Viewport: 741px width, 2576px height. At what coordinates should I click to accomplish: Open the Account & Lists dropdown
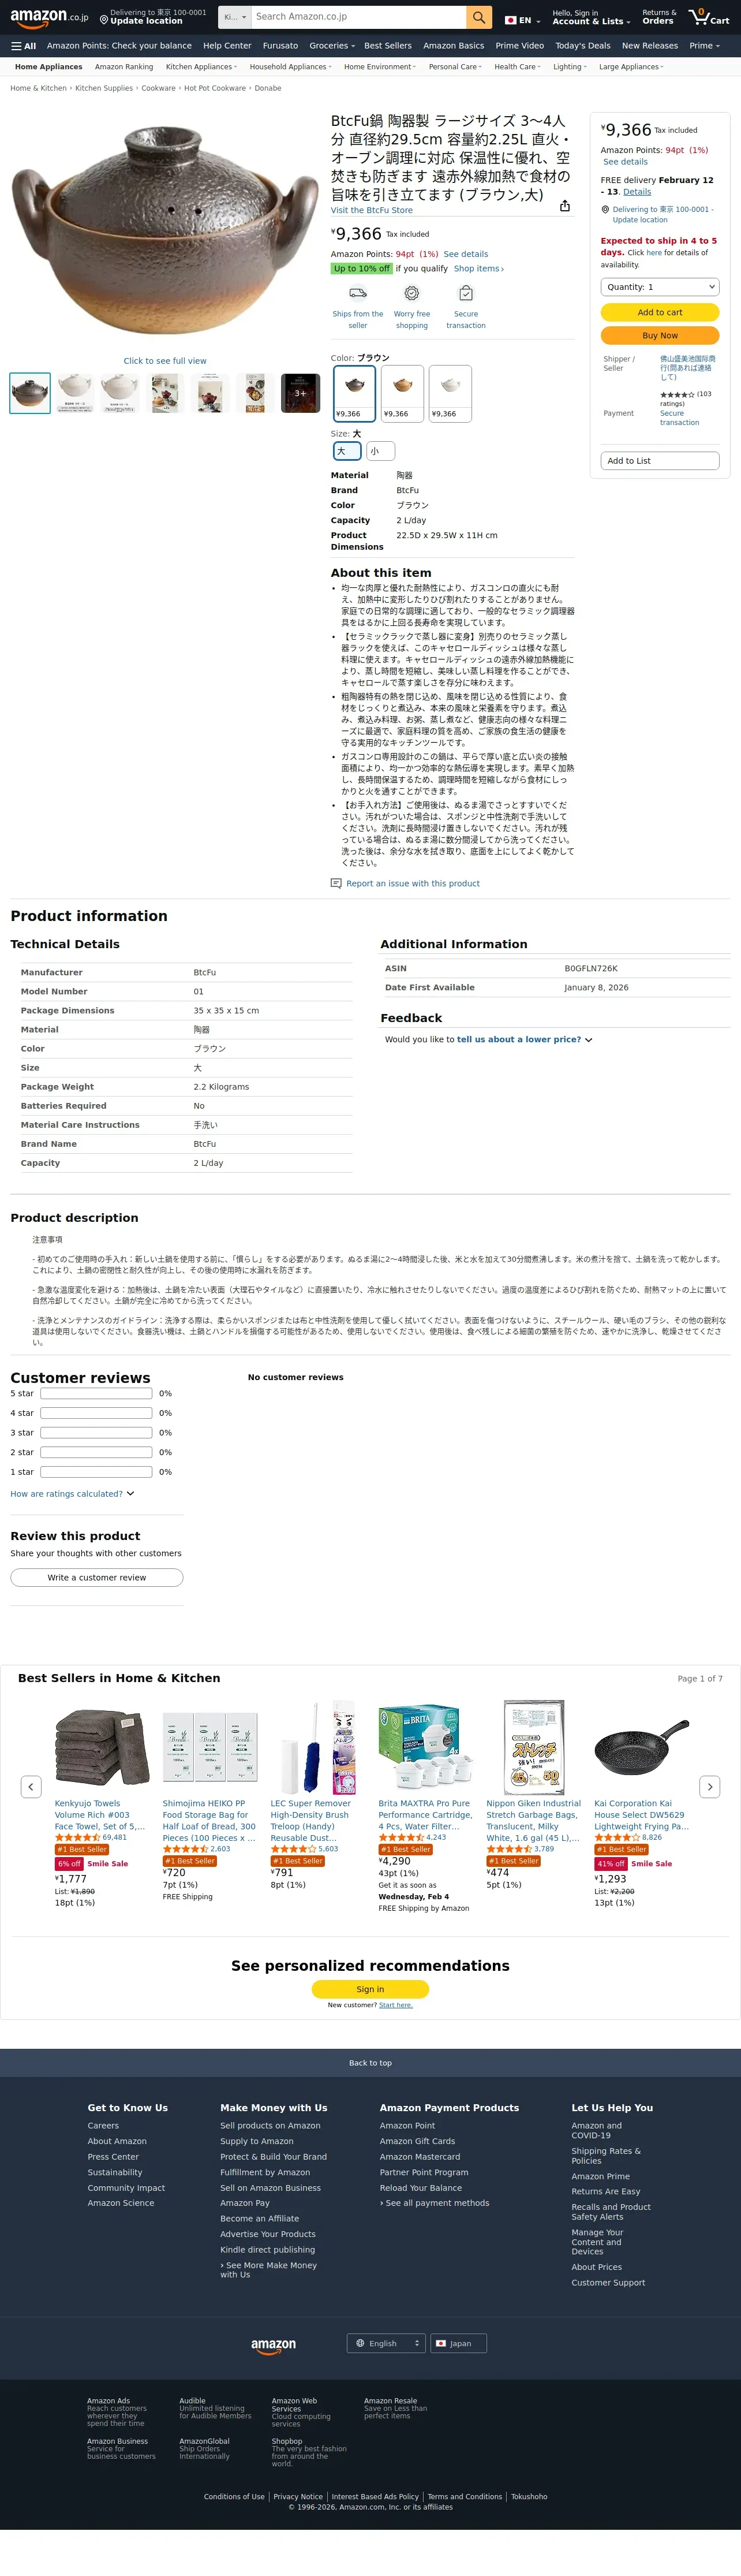[591, 17]
